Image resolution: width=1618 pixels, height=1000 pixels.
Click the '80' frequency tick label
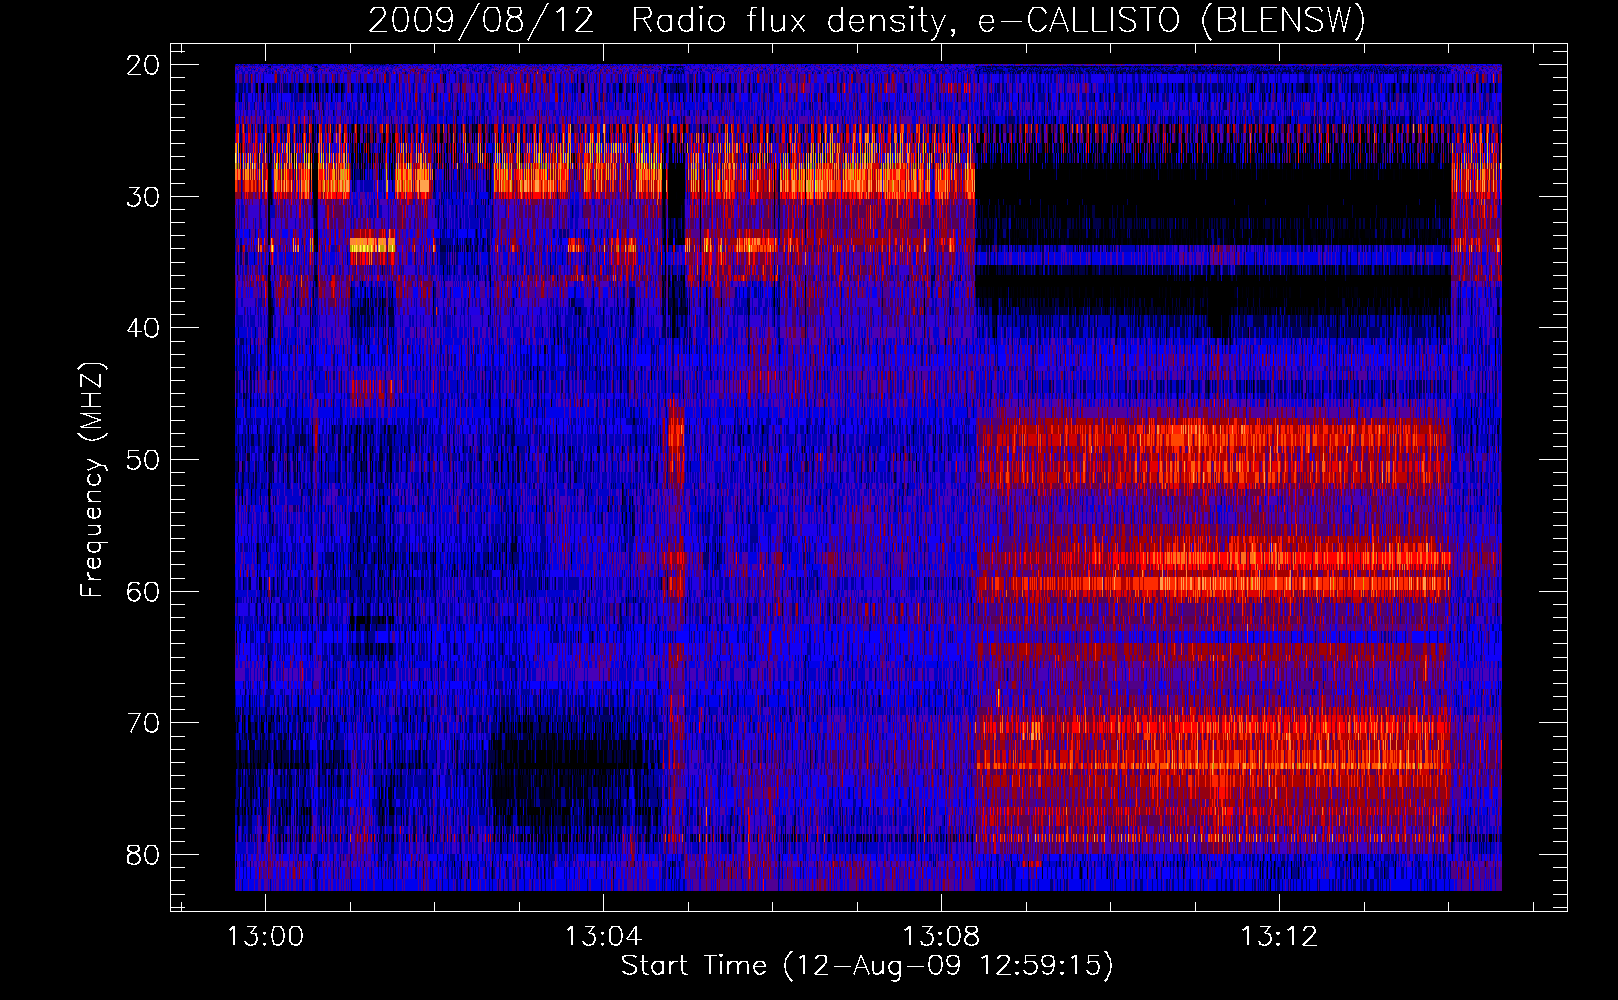(144, 855)
